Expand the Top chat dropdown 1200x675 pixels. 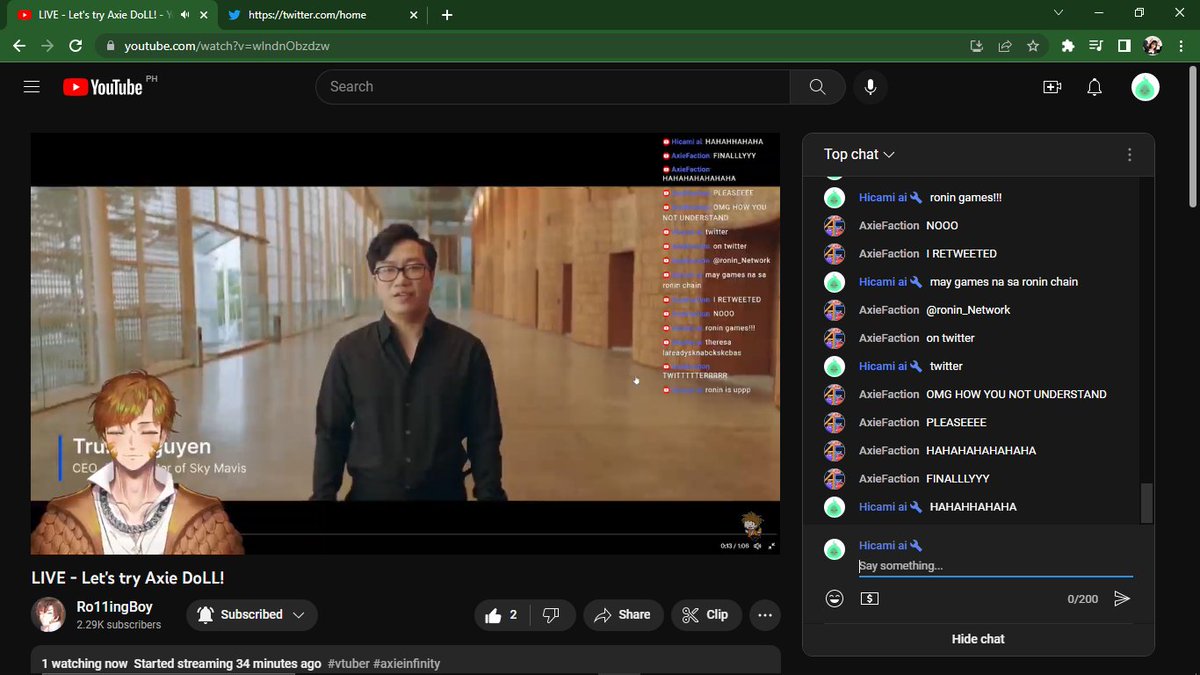click(859, 155)
